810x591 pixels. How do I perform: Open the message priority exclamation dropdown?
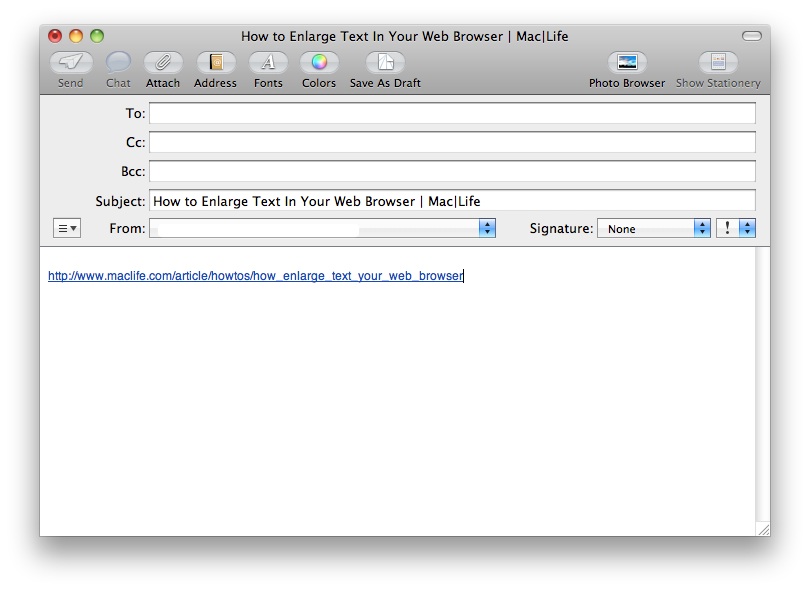(736, 228)
